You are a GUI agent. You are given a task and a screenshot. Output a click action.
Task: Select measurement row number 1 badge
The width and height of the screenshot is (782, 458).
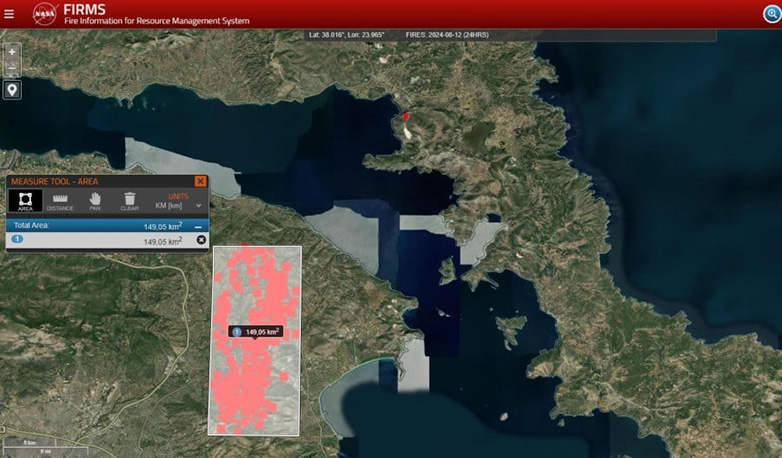coord(17,240)
